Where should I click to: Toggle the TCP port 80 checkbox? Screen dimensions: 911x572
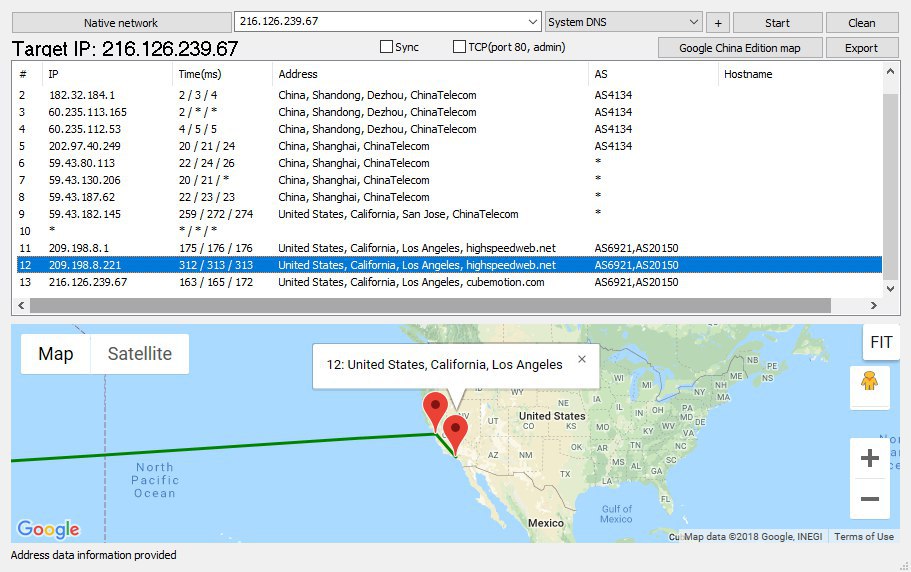(x=460, y=47)
